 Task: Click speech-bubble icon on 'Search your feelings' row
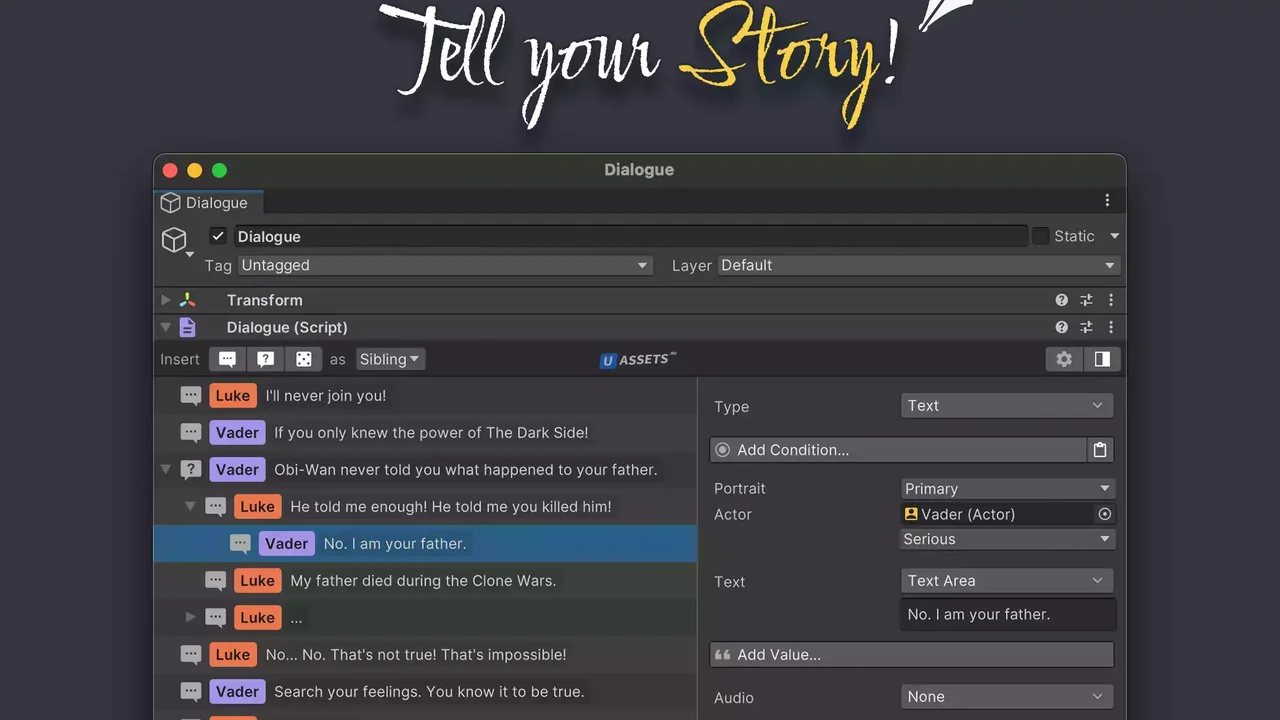pyautogui.click(x=191, y=692)
